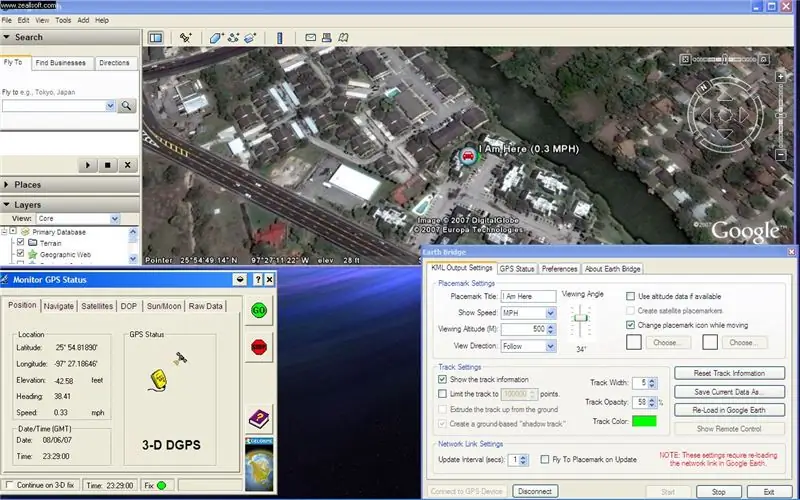Click the Viewing Angle slider handle
Image resolution: width=800 pixels, height=500 pixels.
tap(580, 317)
